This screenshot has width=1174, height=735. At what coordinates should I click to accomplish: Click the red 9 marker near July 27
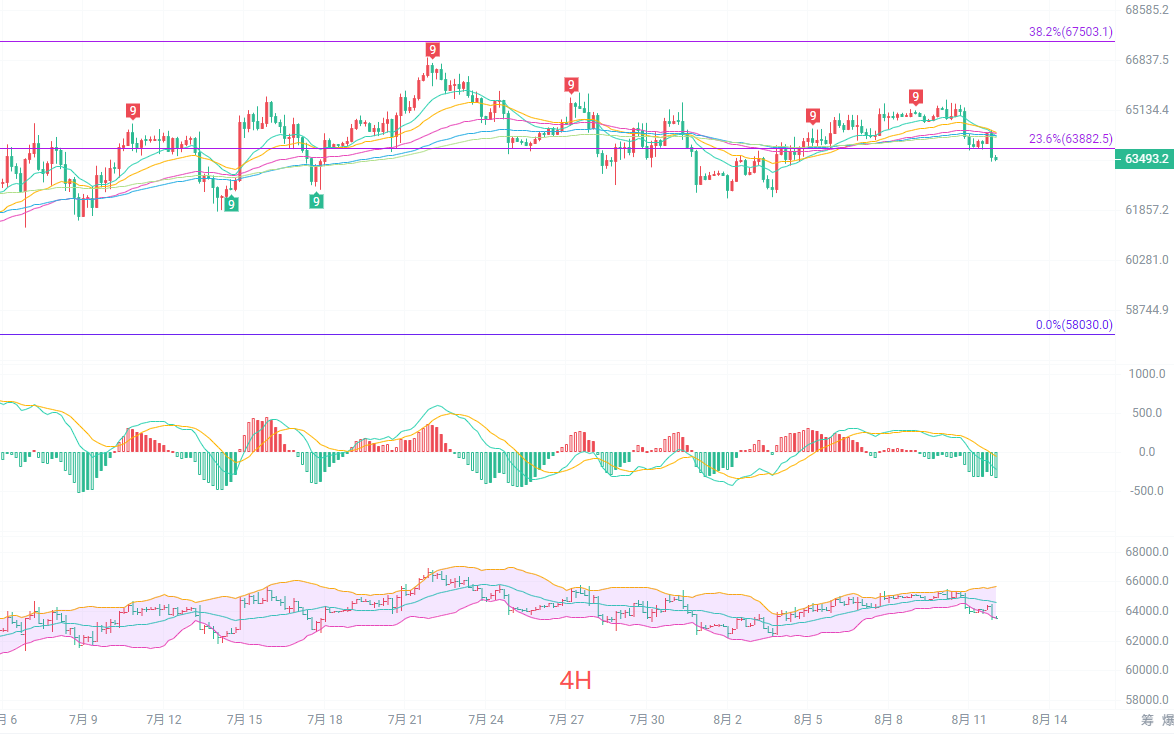[x=571, y=85]
